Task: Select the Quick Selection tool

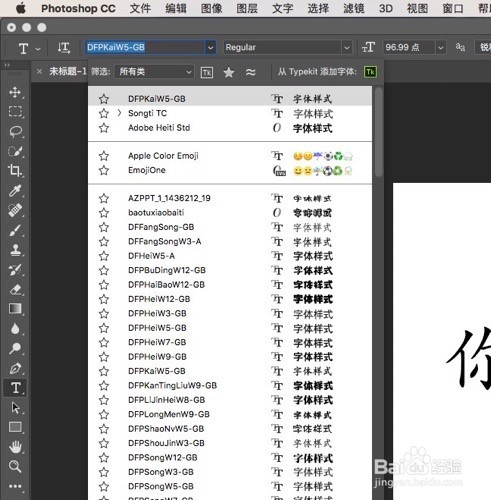Action: 15,151
